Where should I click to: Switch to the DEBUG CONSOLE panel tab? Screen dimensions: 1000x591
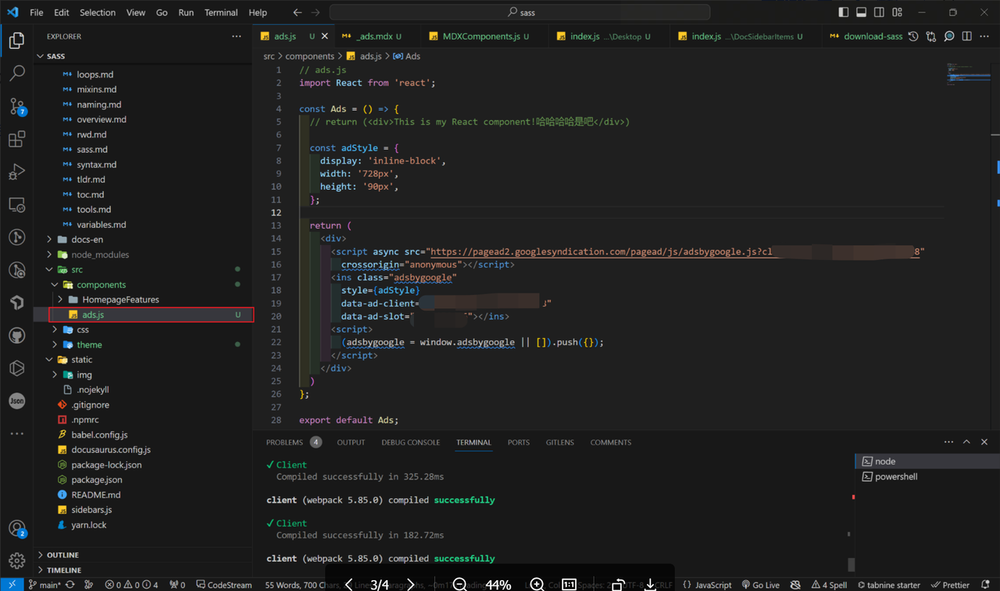point(410,442)
